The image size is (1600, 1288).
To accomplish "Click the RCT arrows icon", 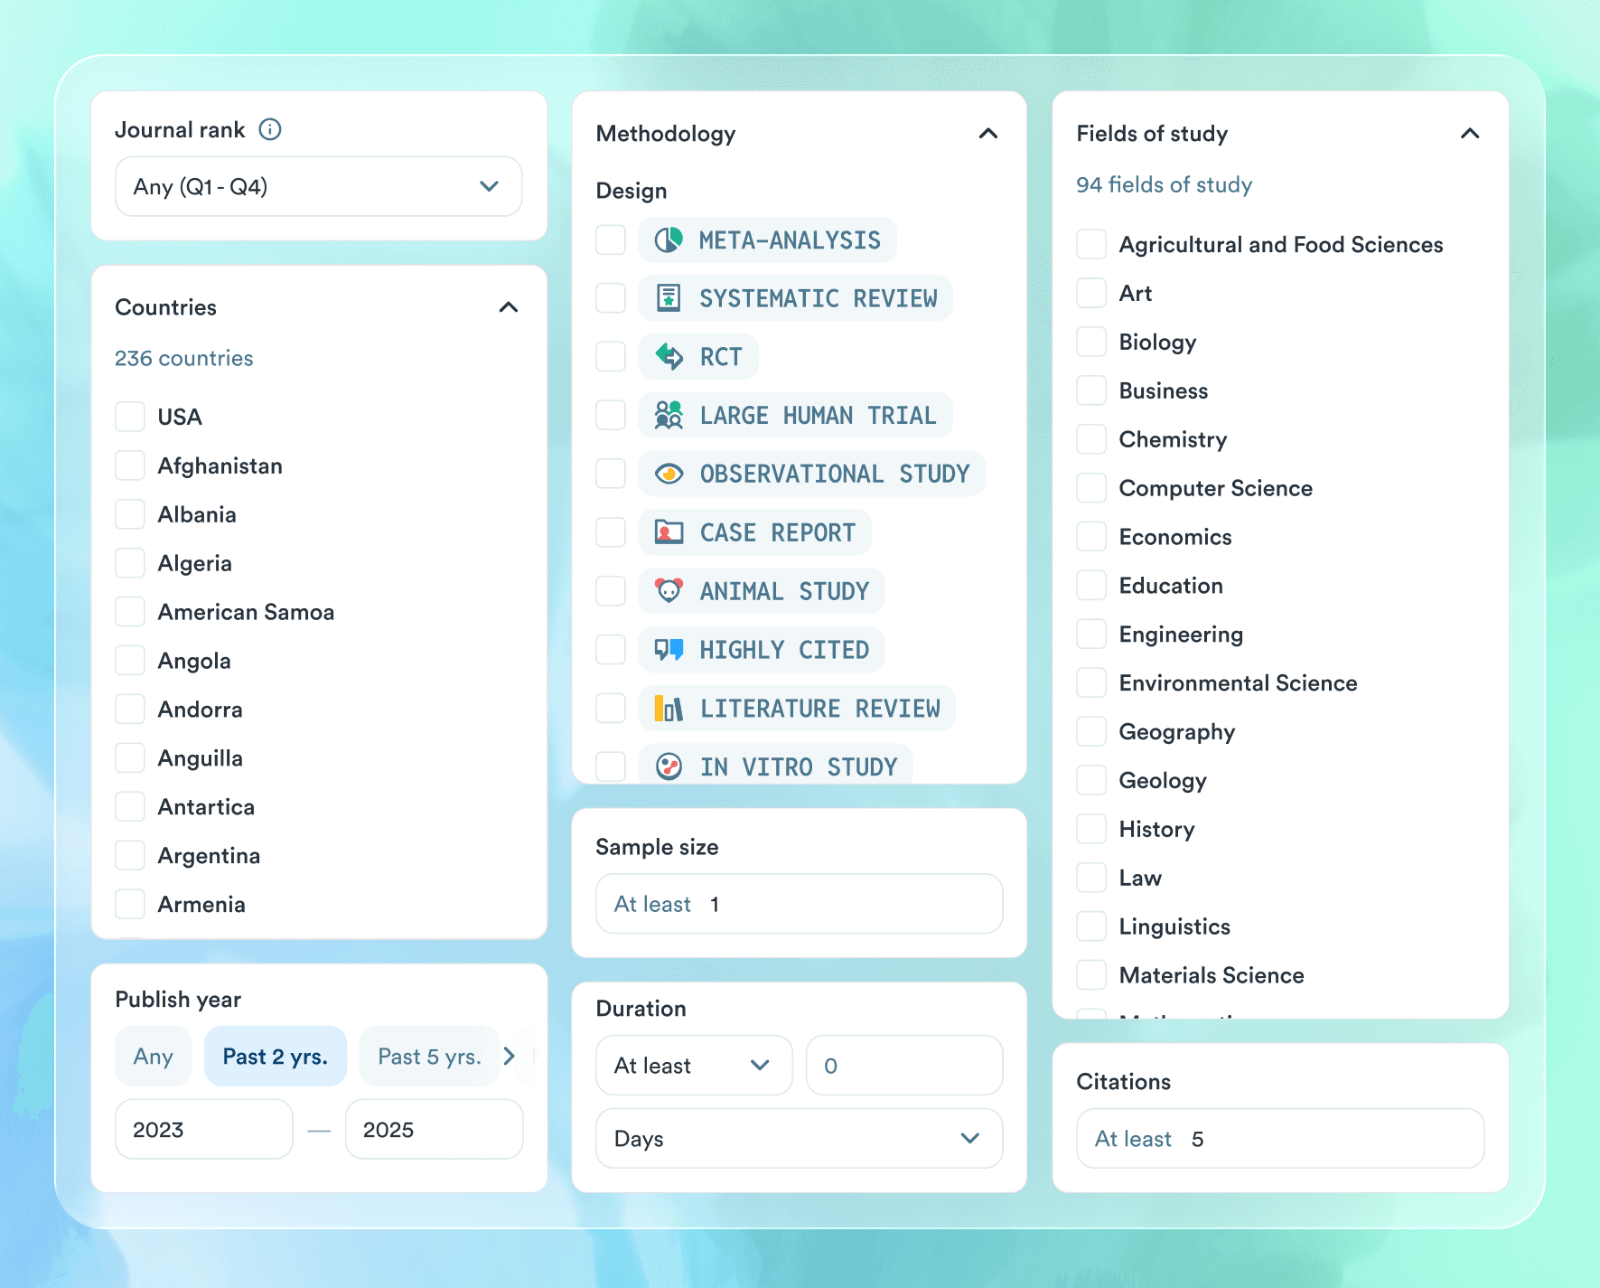I will point(668,356).
